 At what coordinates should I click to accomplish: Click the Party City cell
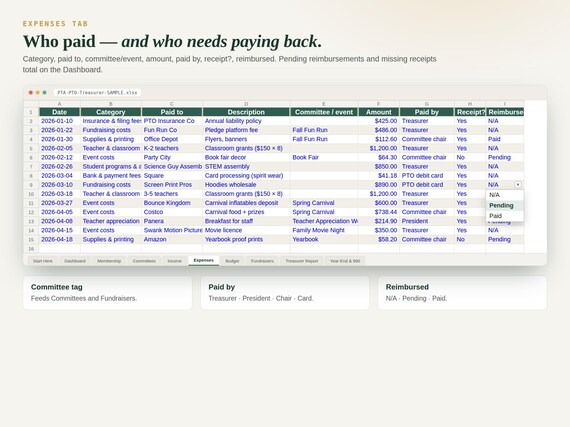(172, 157)
